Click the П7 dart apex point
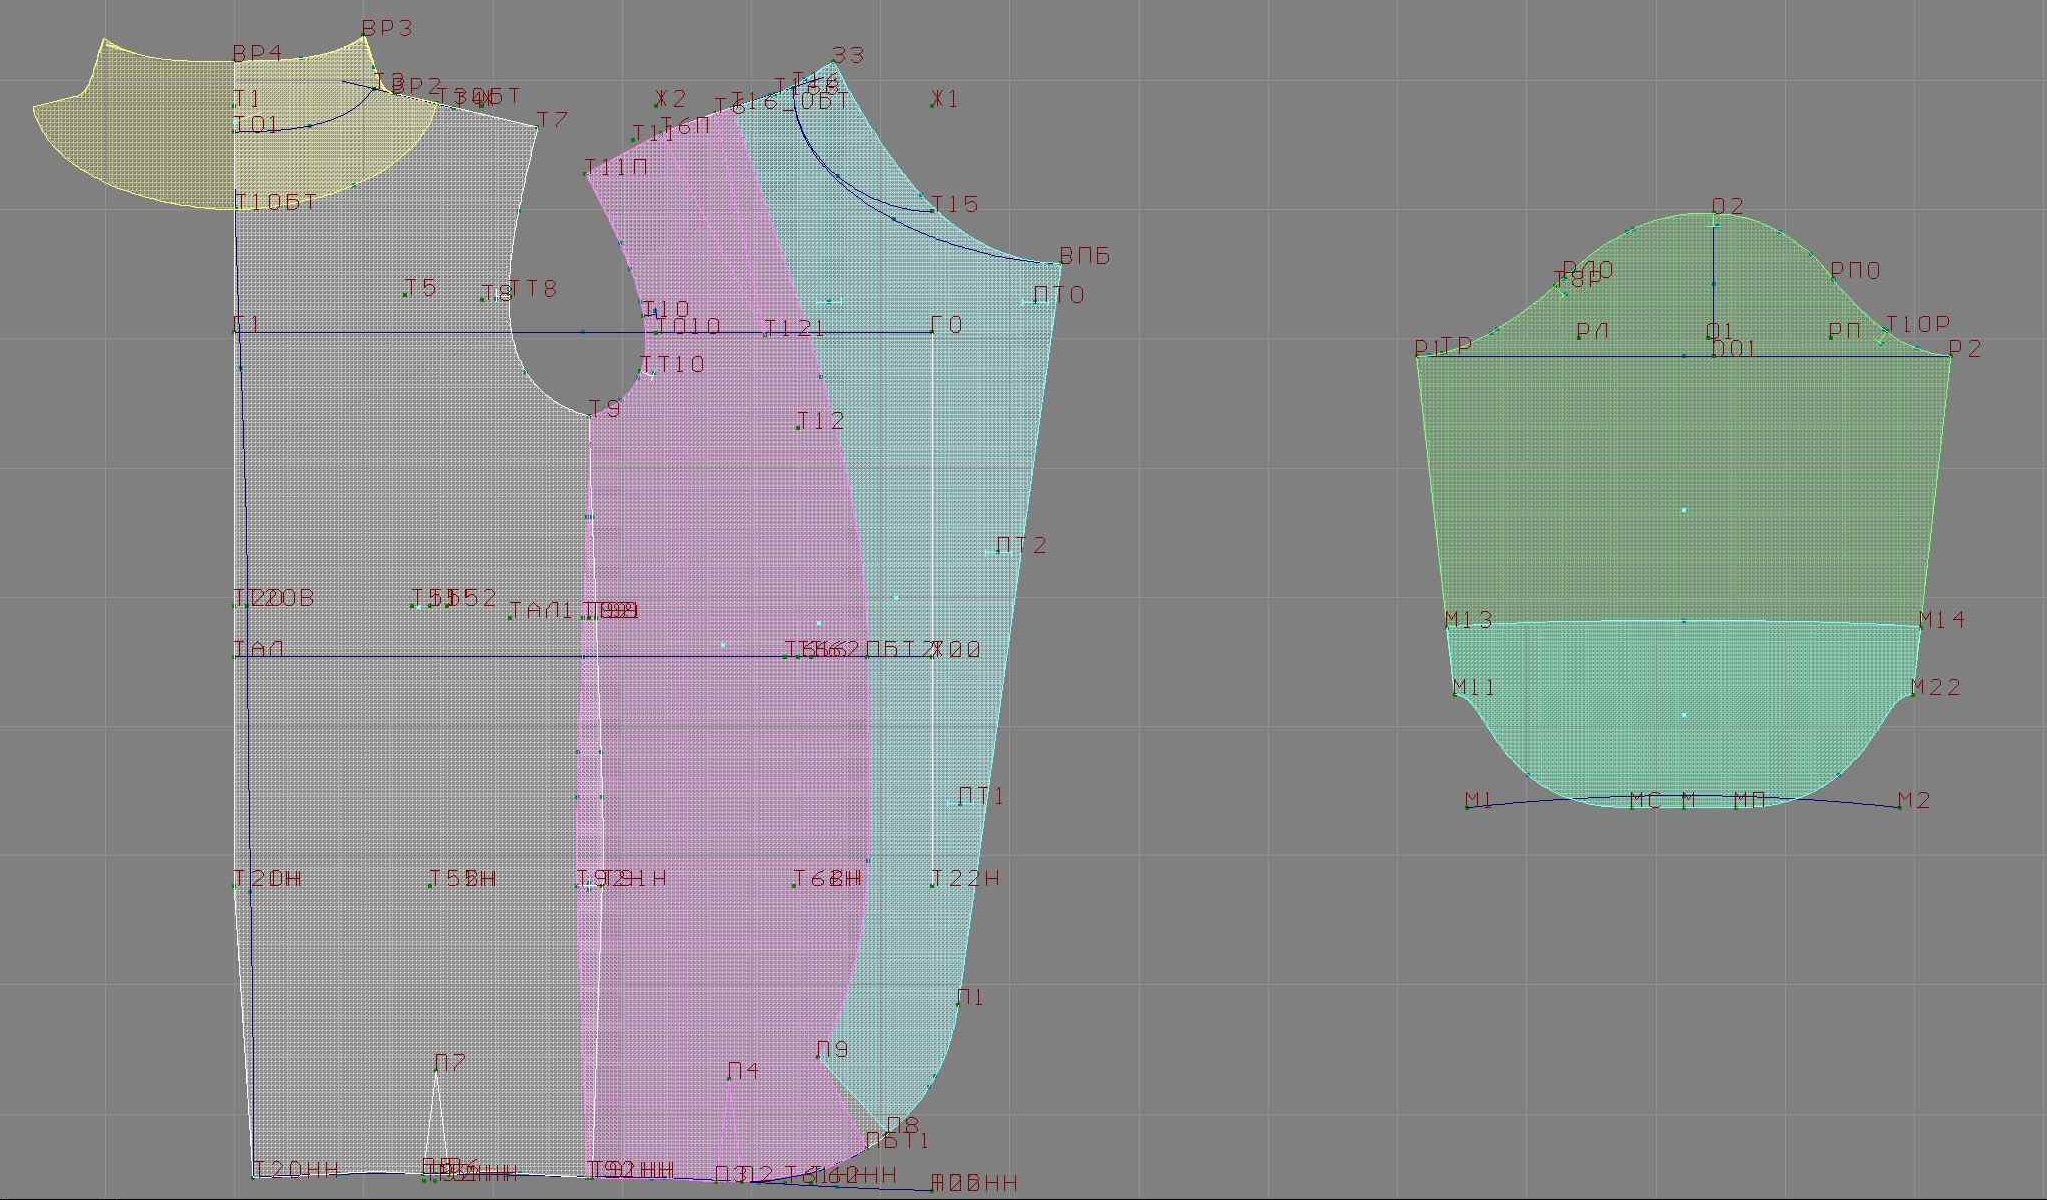 point(436,1070)
